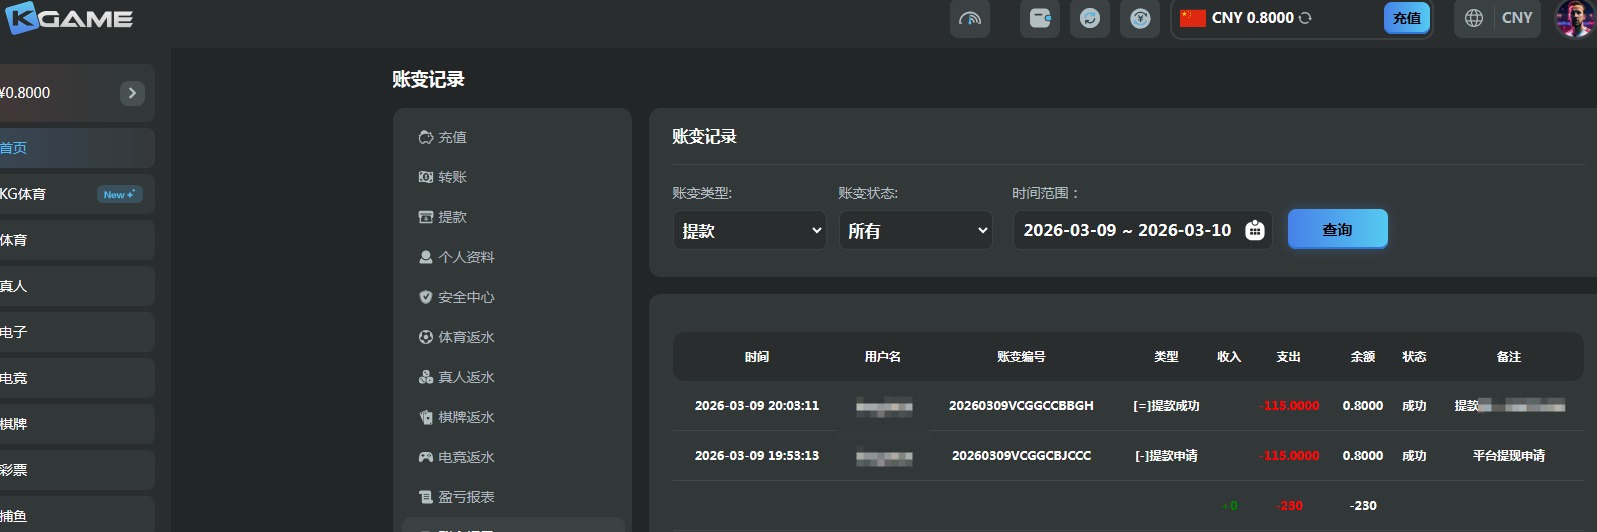The width and height of the screenshot is (1597, 532).
Task: Open 真人 in left sidebar
Action: [77, 286]
